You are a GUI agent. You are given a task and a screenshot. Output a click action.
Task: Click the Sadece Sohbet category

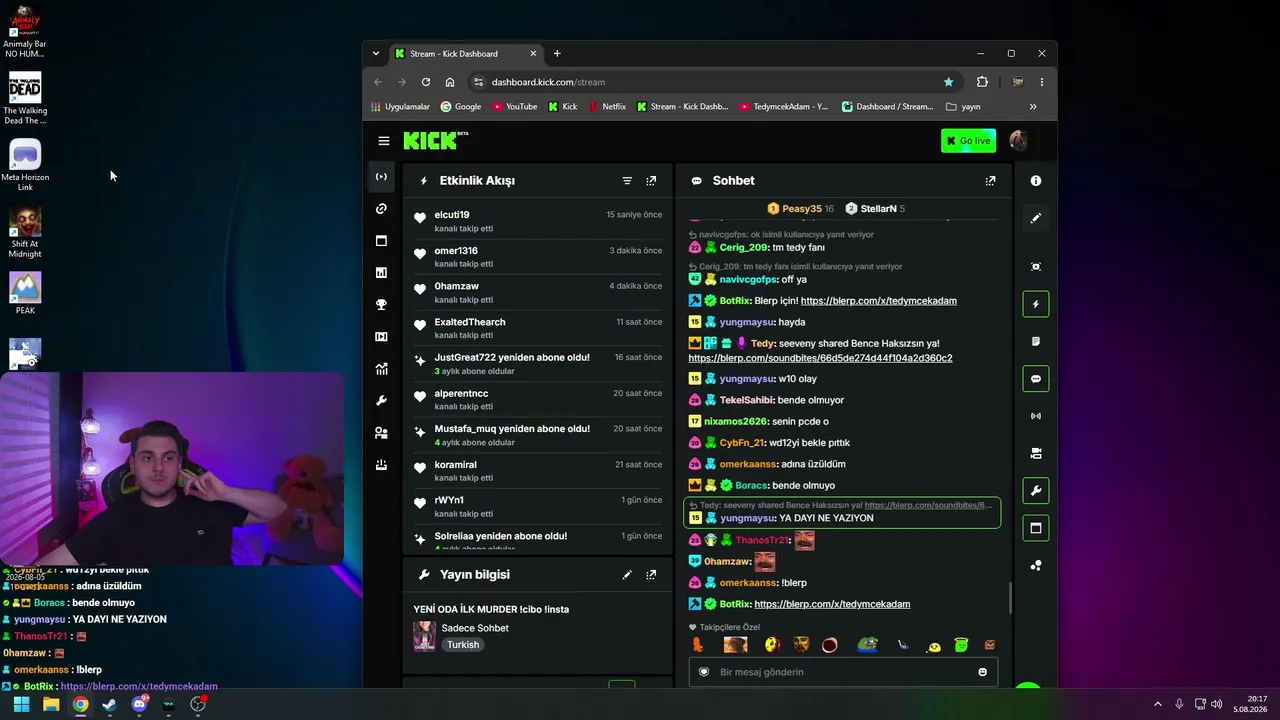tap(475, 628)
